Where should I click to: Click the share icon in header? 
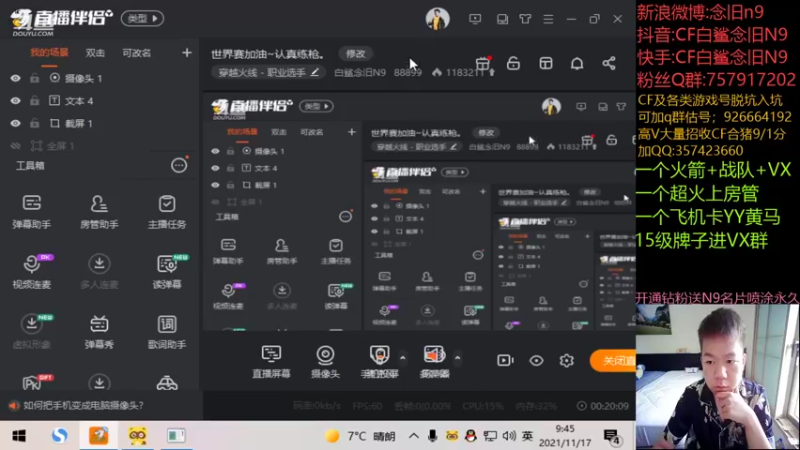coord(609,63)
